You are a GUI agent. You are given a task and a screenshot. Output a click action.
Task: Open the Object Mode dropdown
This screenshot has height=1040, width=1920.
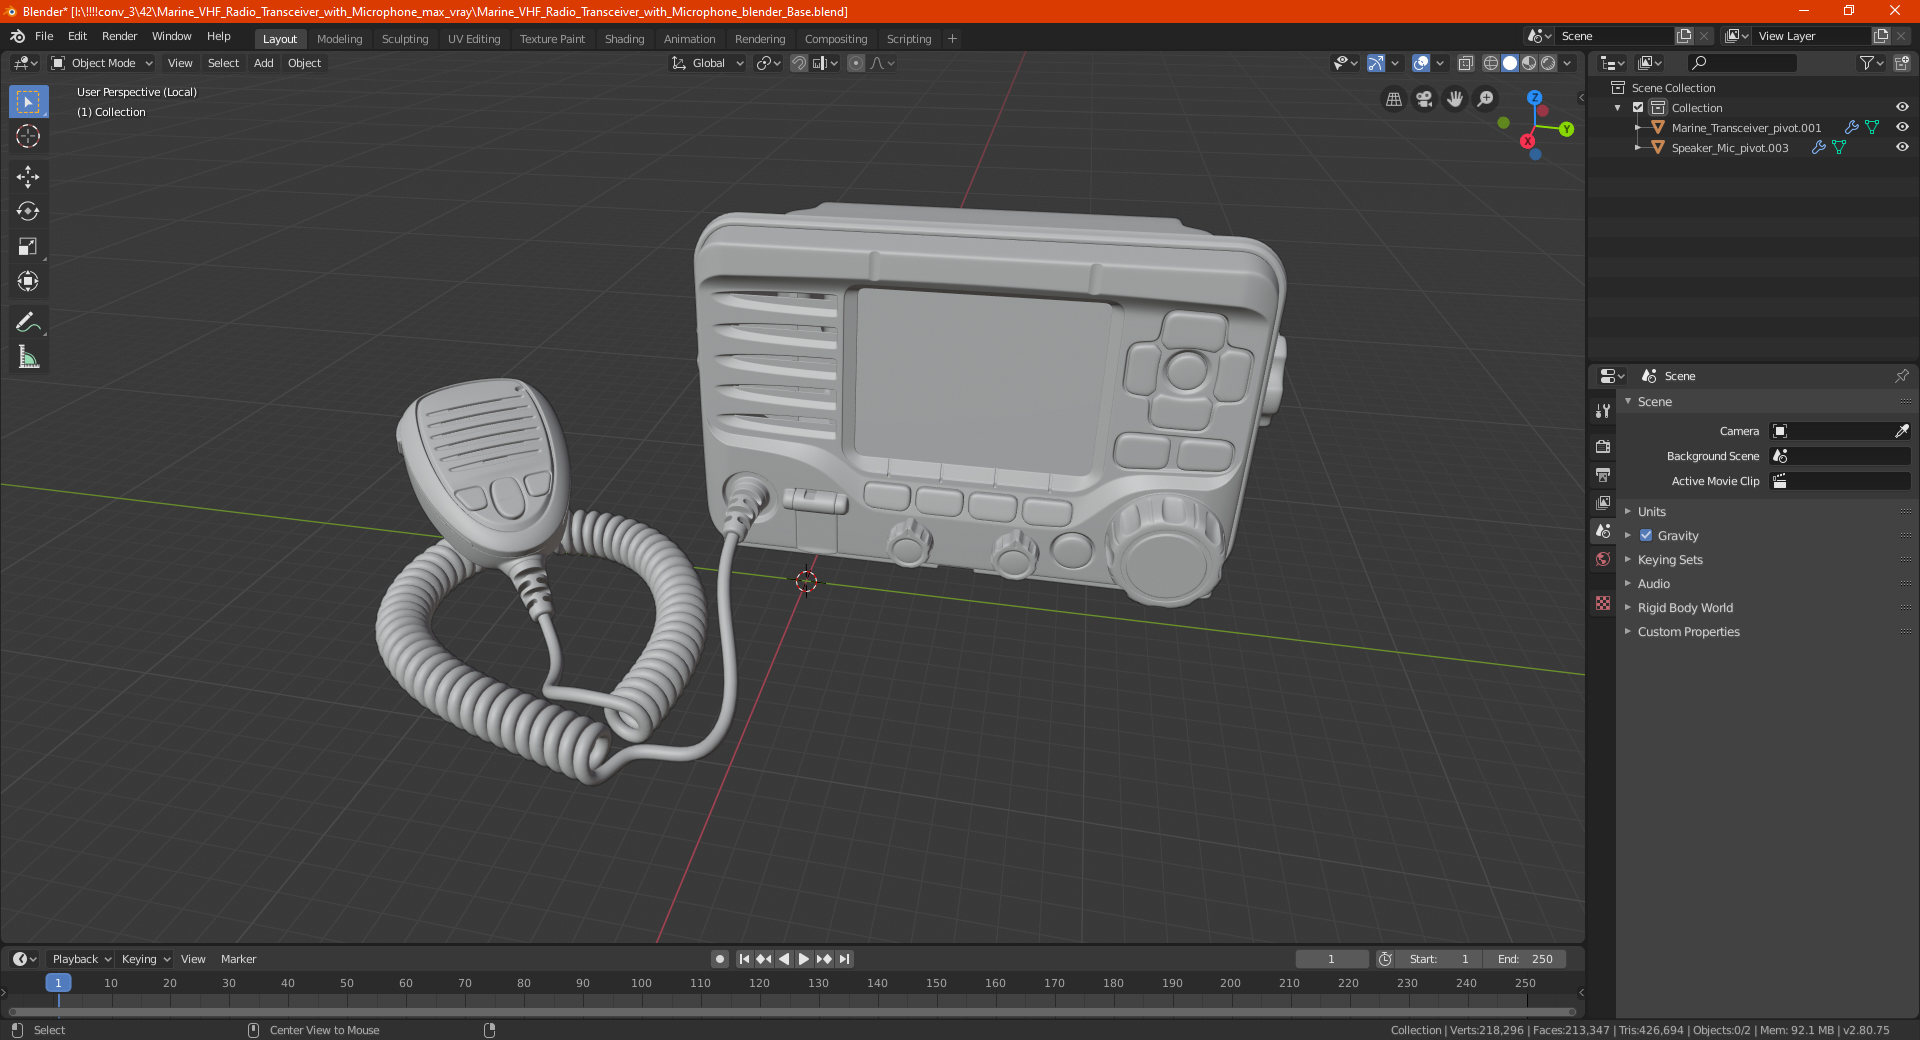tap(102, 63)
